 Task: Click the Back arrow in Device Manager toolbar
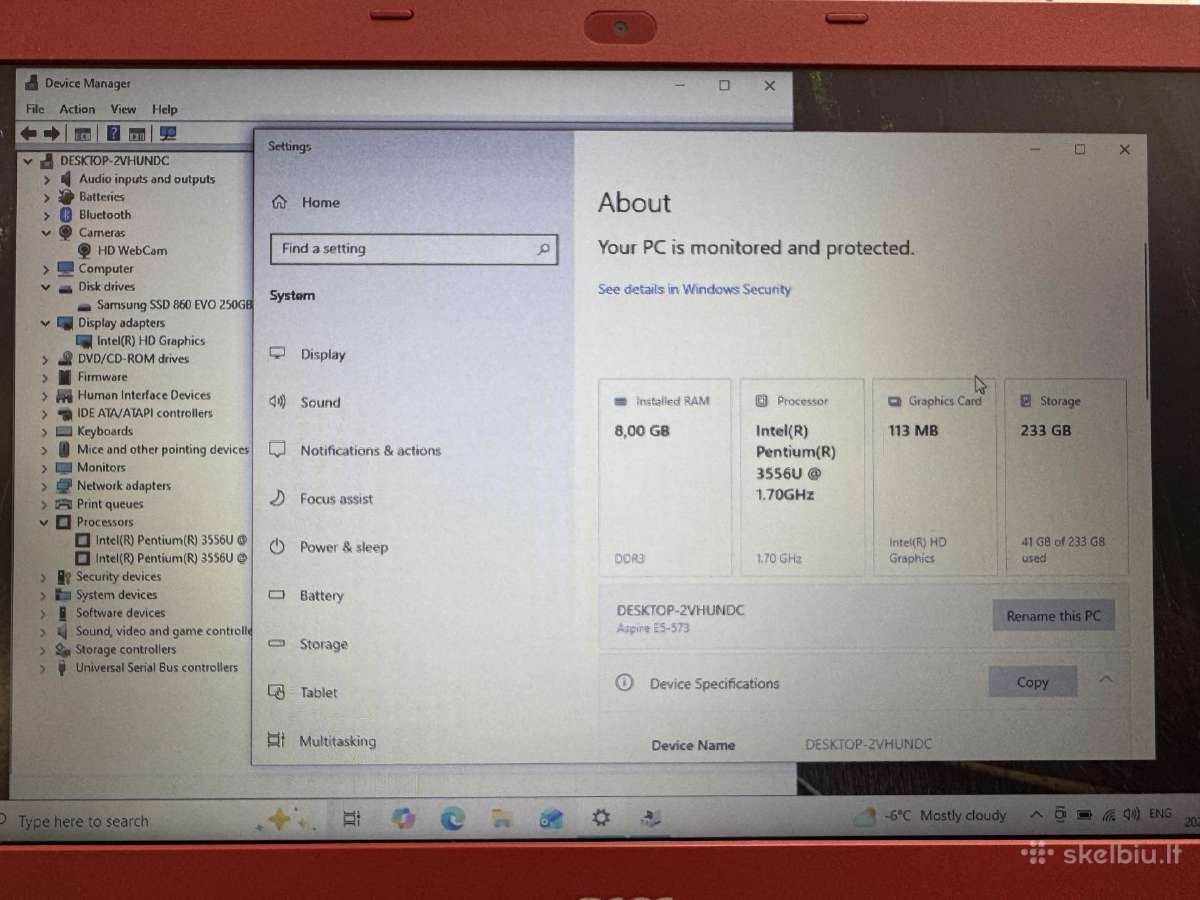(28, 133)
